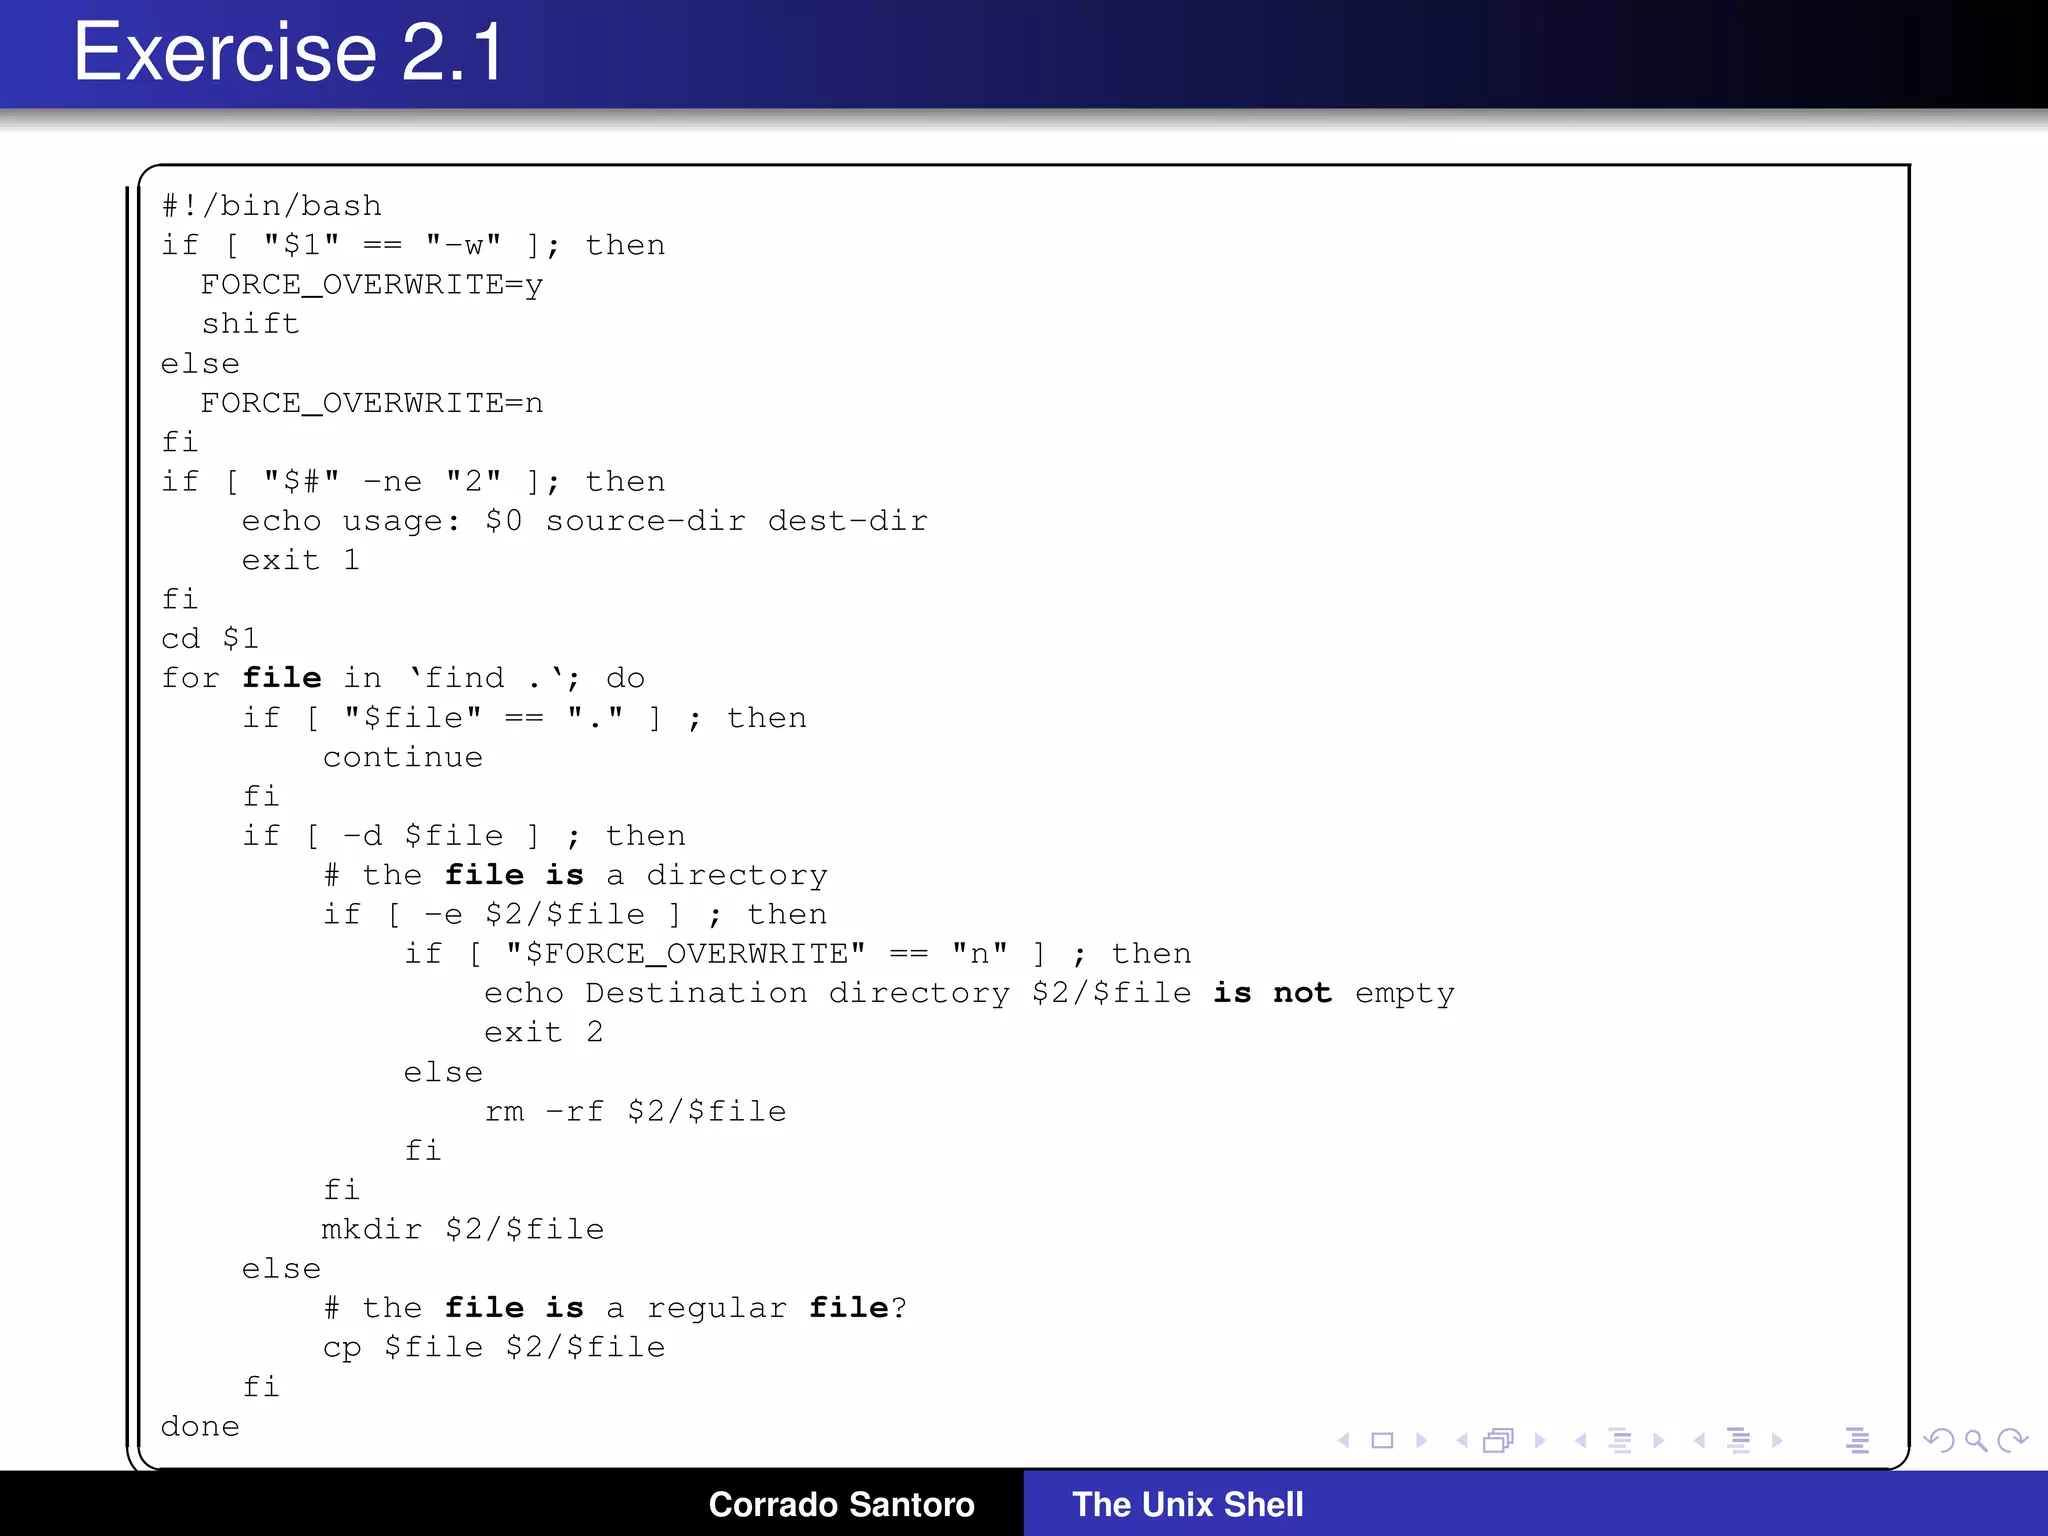Click the #!/bin/bash line in code
Viewport: 2048px width, 1536px height.
pos(272,206)
